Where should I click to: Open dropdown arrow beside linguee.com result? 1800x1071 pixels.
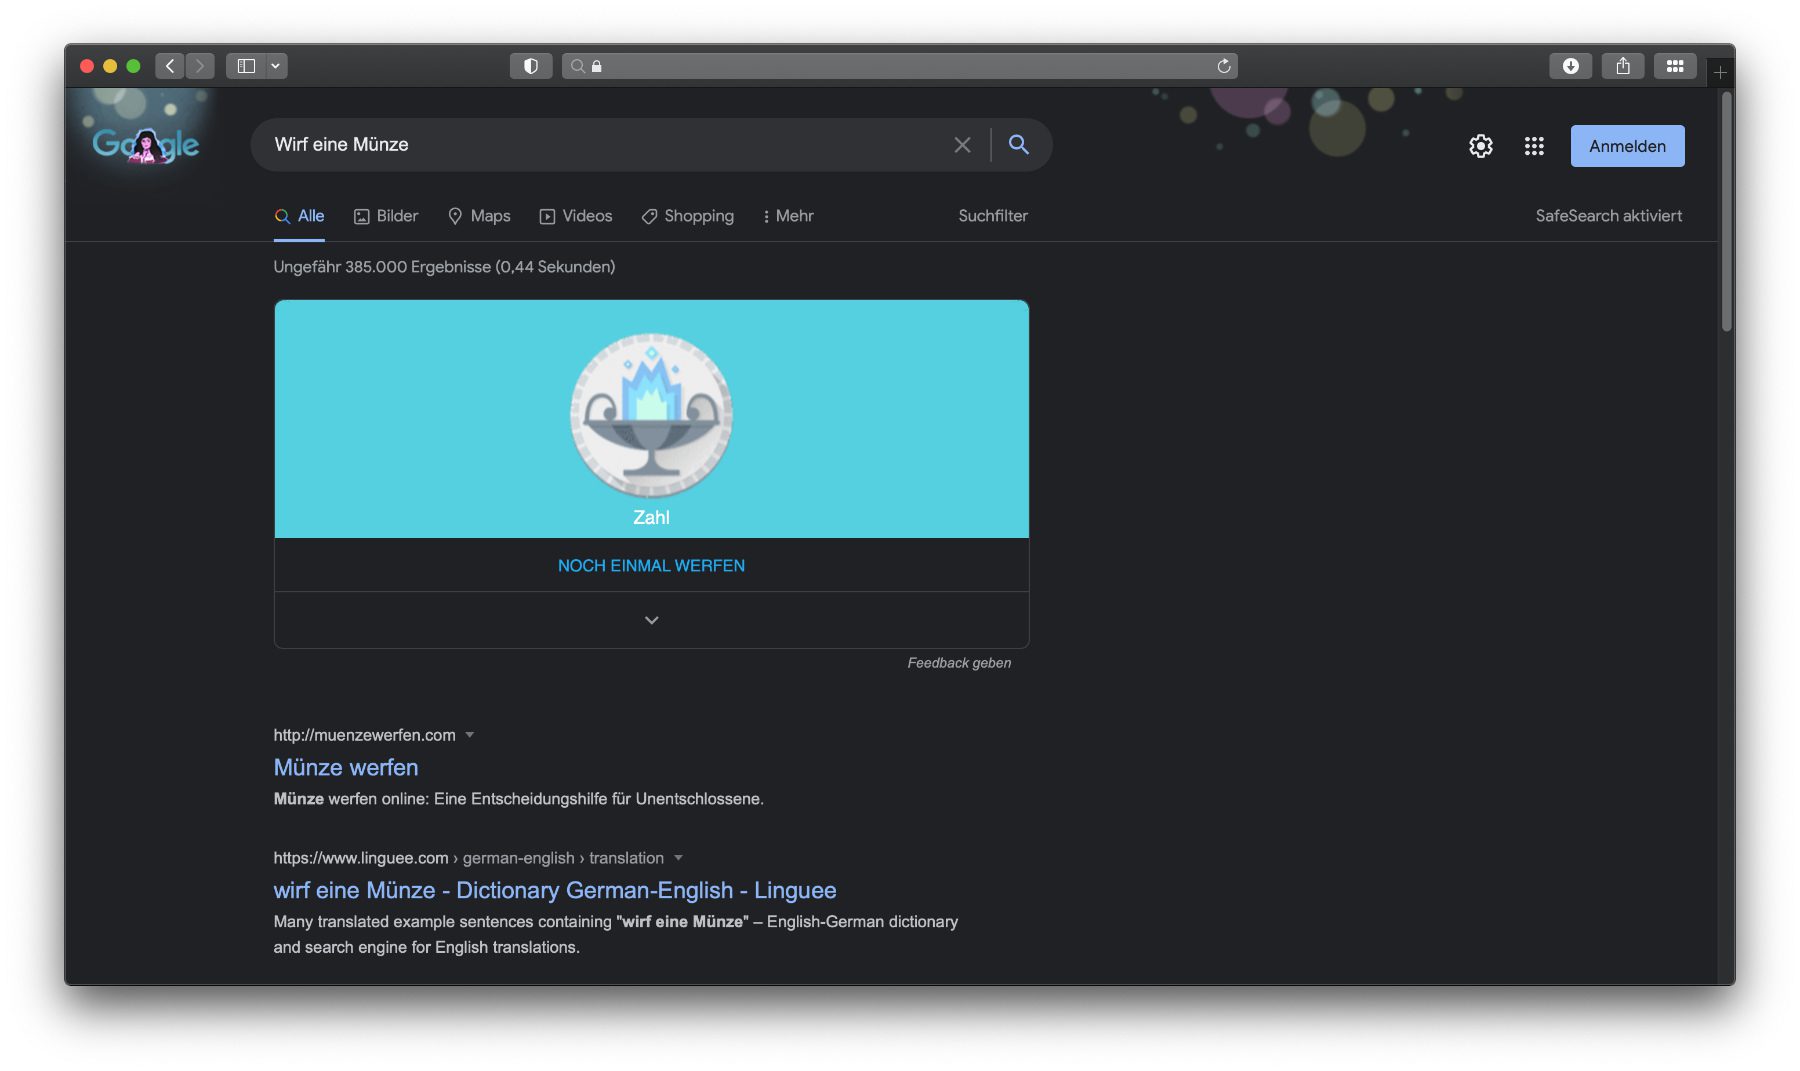(678, 858)
